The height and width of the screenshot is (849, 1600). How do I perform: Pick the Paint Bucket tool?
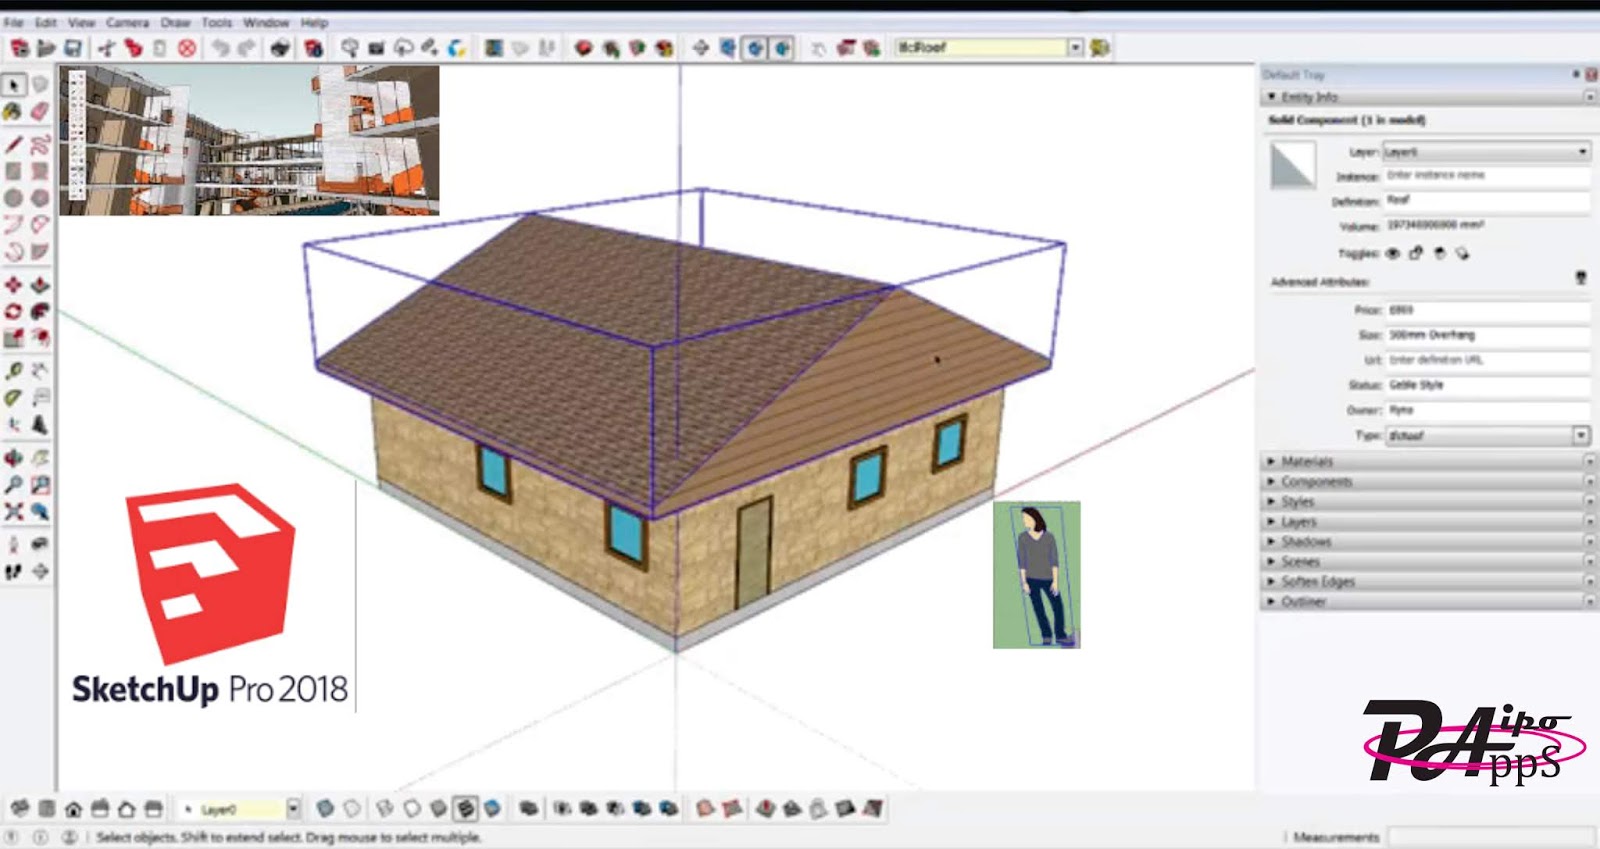coord(13,111)
